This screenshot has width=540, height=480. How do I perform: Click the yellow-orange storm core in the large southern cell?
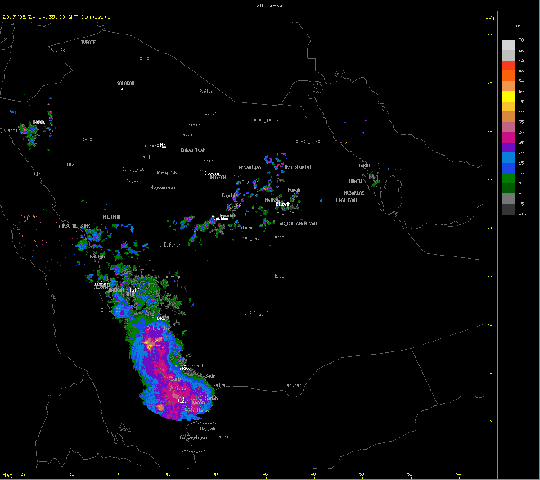[152, 343]
